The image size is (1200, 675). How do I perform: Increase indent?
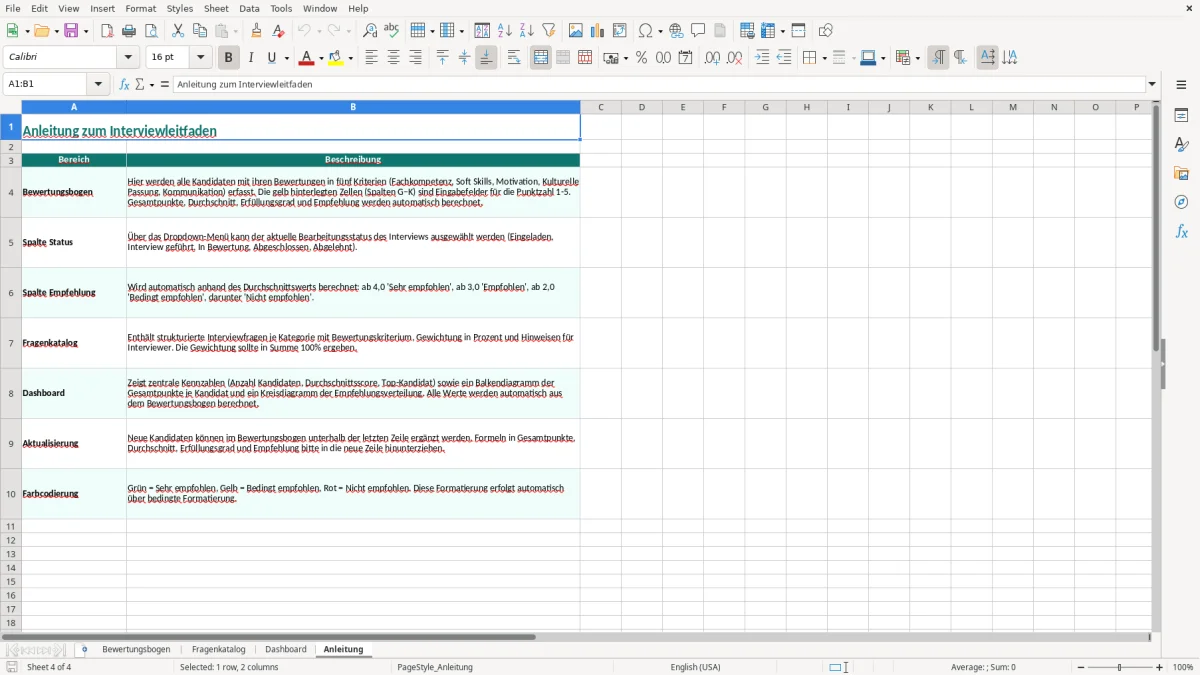[762, 58]
